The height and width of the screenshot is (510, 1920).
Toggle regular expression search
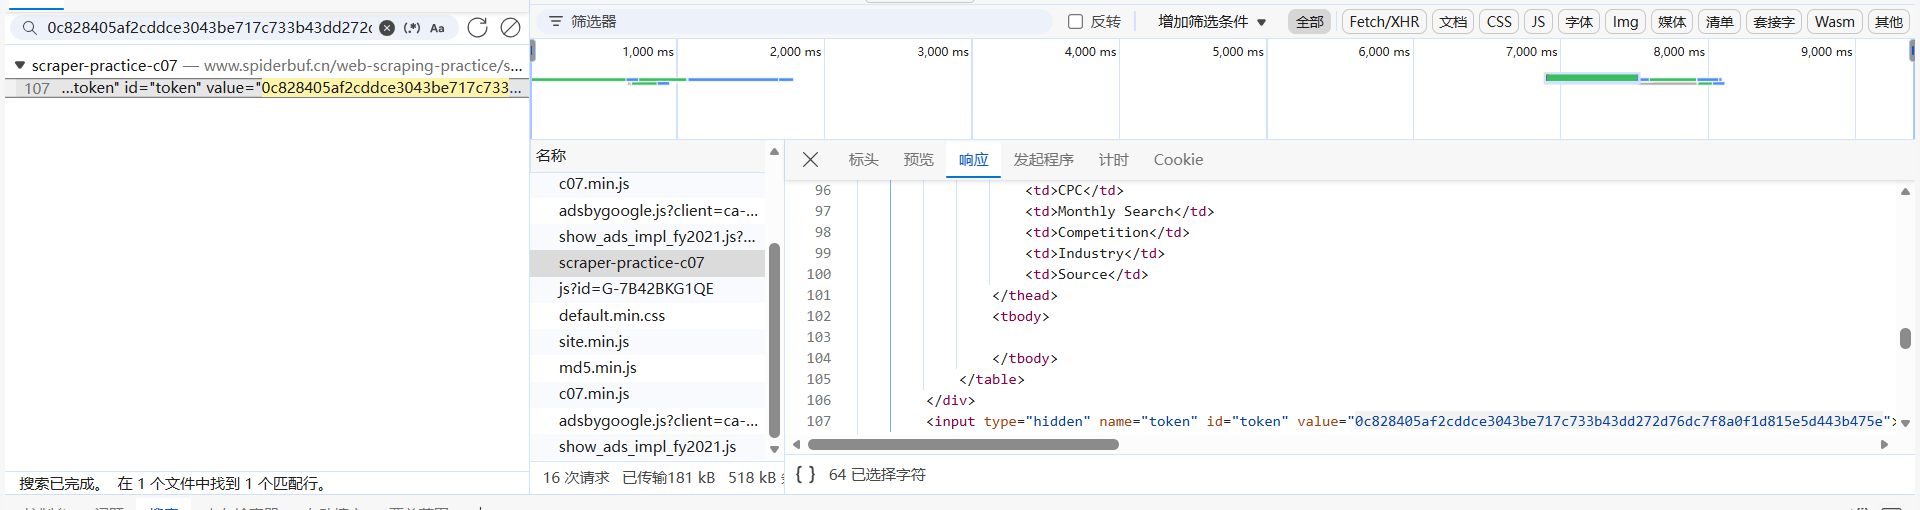pos(412,28)
